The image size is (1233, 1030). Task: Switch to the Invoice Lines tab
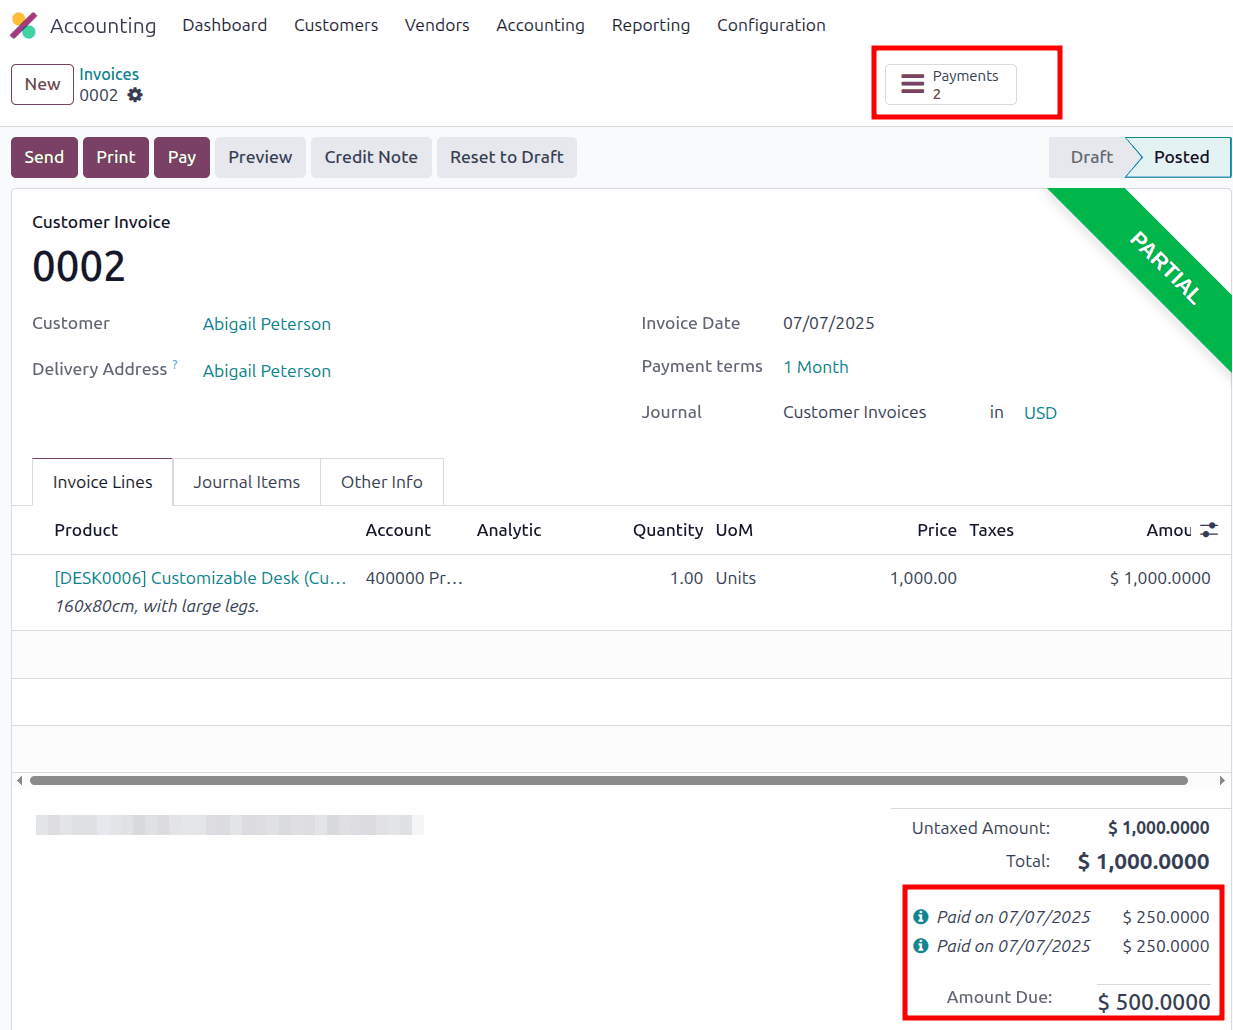coord(103,482)
